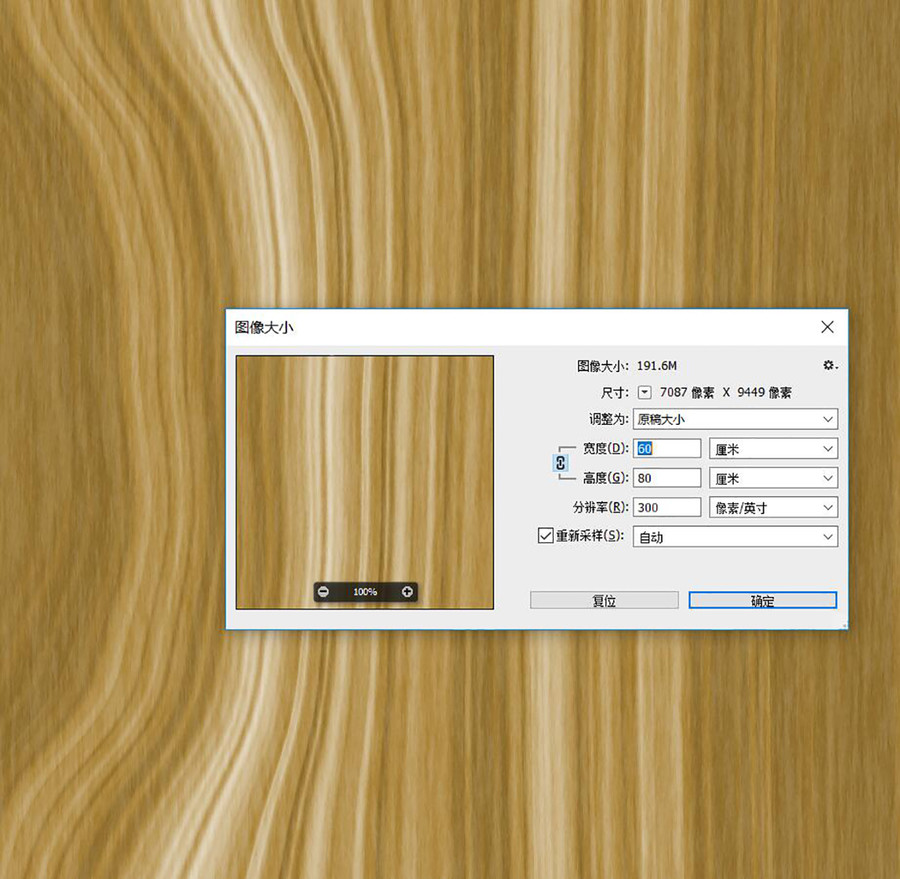Viewport: 900px width, 879px height.
Task: Open the 高度 unit 厘米 dropdown
Action: pos(773,478)
